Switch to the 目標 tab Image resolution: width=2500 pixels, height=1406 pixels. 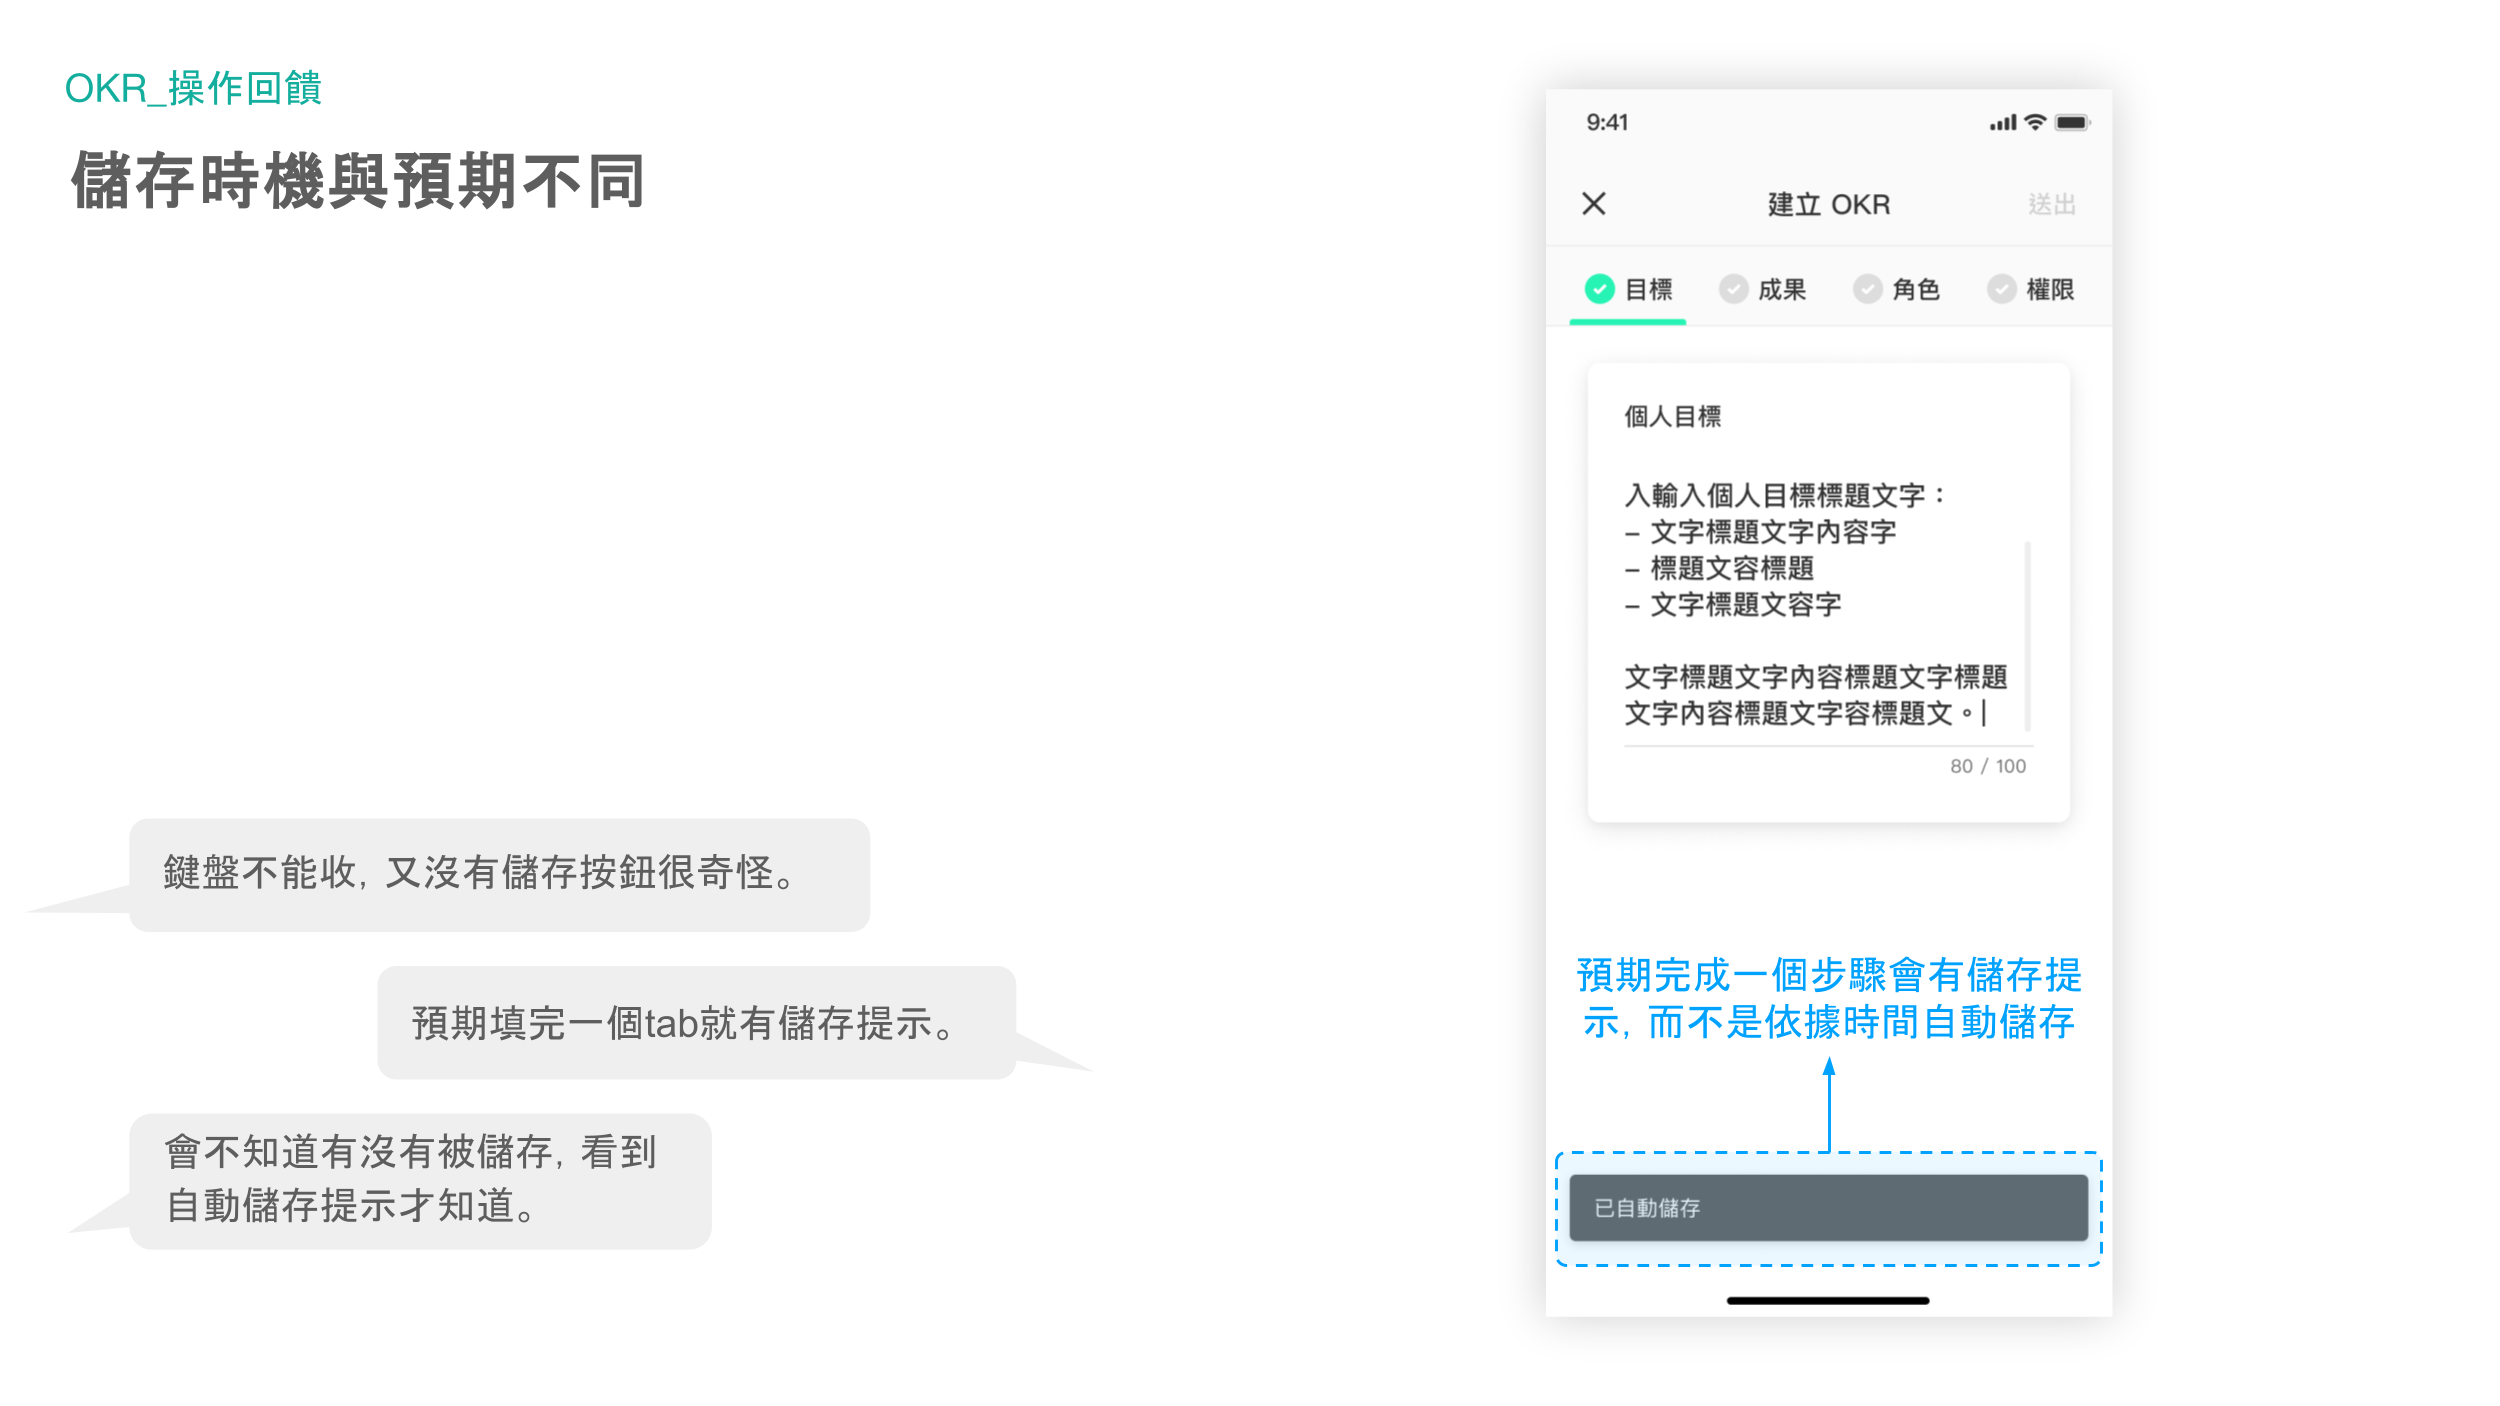click(1628, 290)
